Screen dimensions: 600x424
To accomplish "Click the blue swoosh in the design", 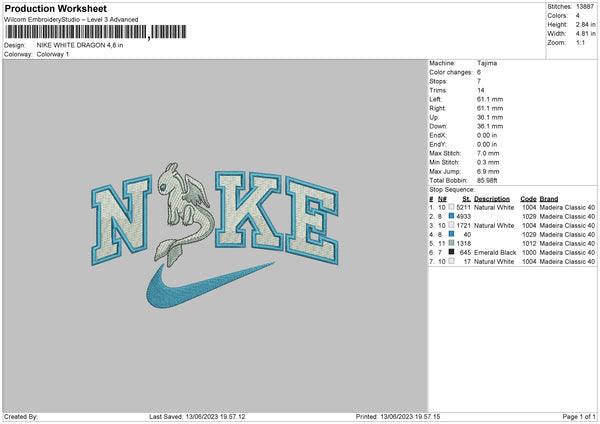I will point(210,286).
